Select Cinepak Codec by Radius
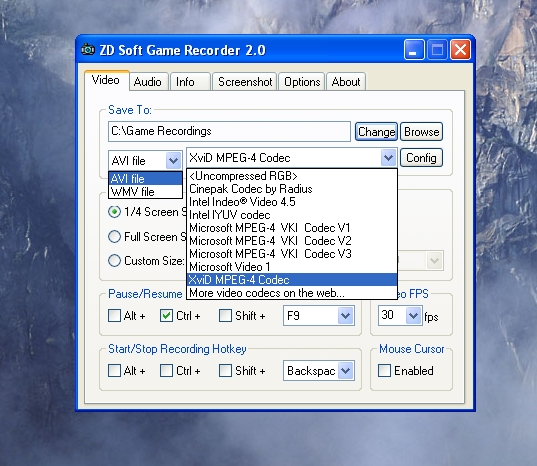Screen dimensions: 537x466 292,189
